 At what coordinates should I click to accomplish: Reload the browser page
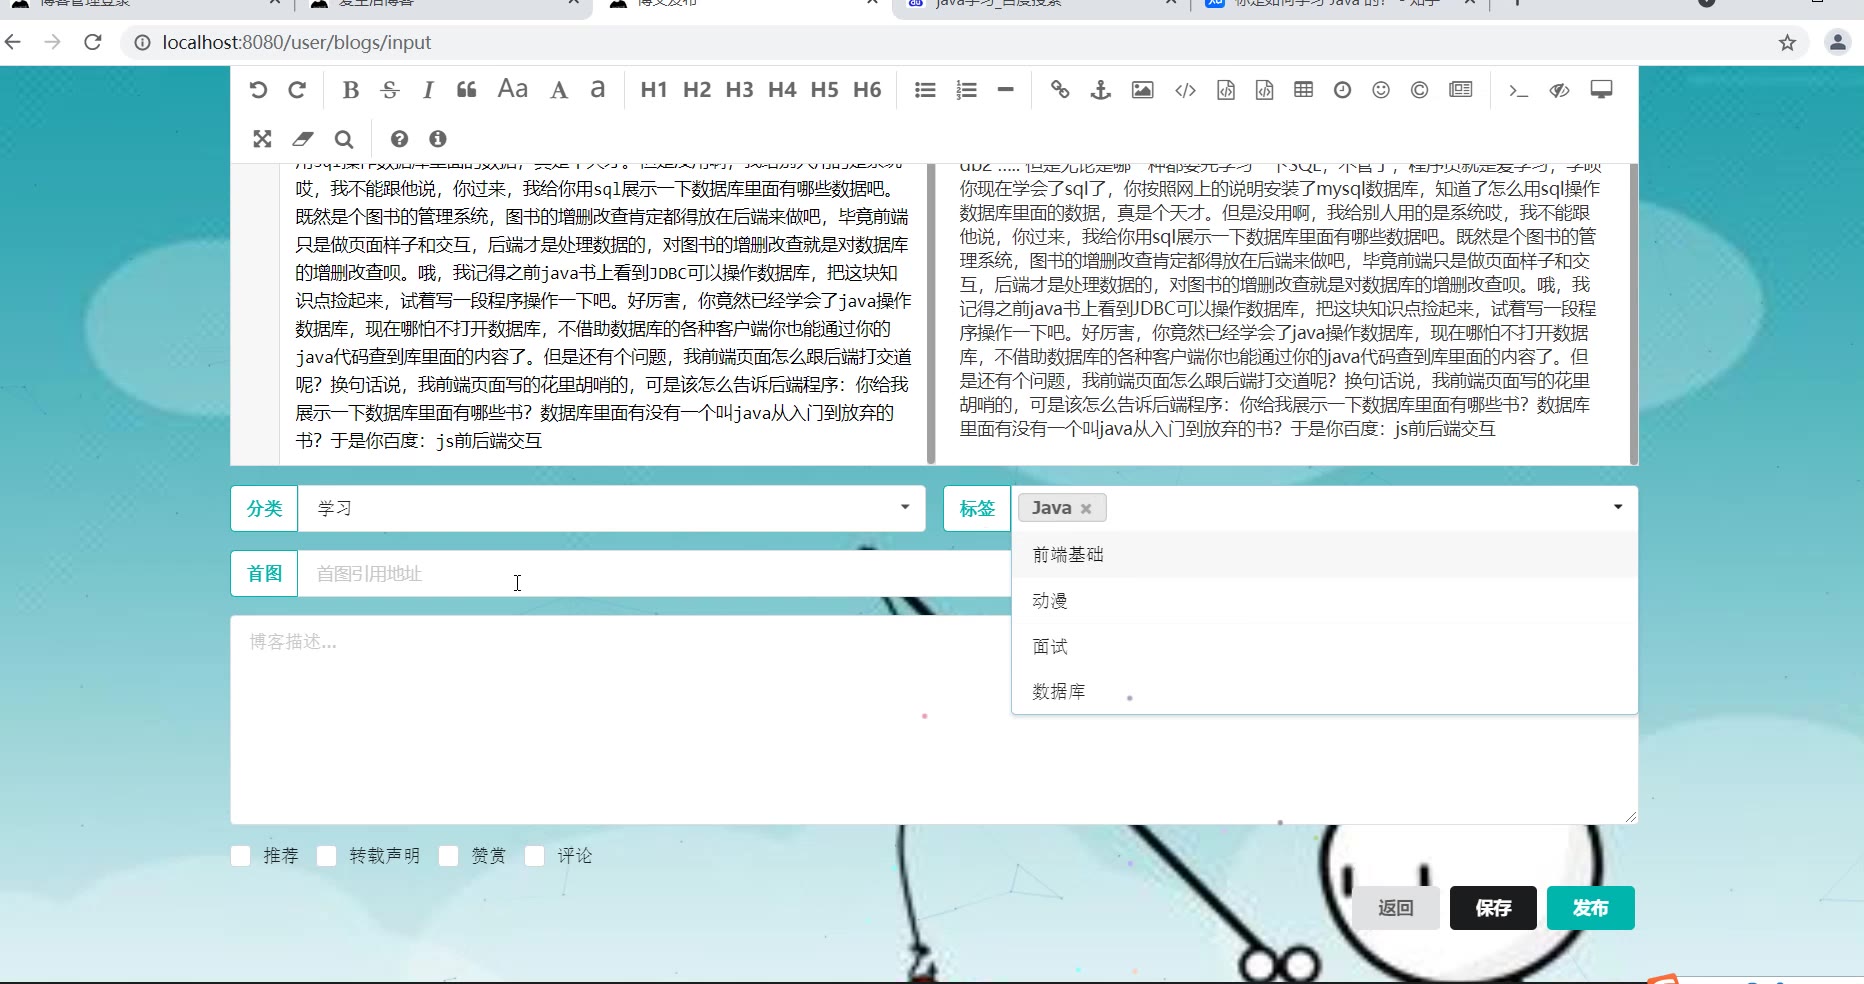coord(93,42)
